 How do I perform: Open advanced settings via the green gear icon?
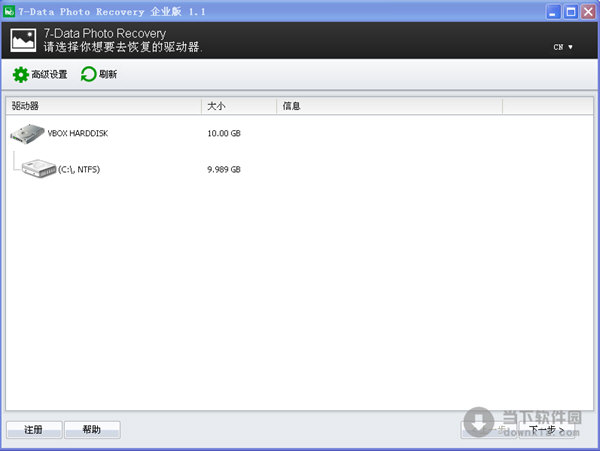point(21,75)
